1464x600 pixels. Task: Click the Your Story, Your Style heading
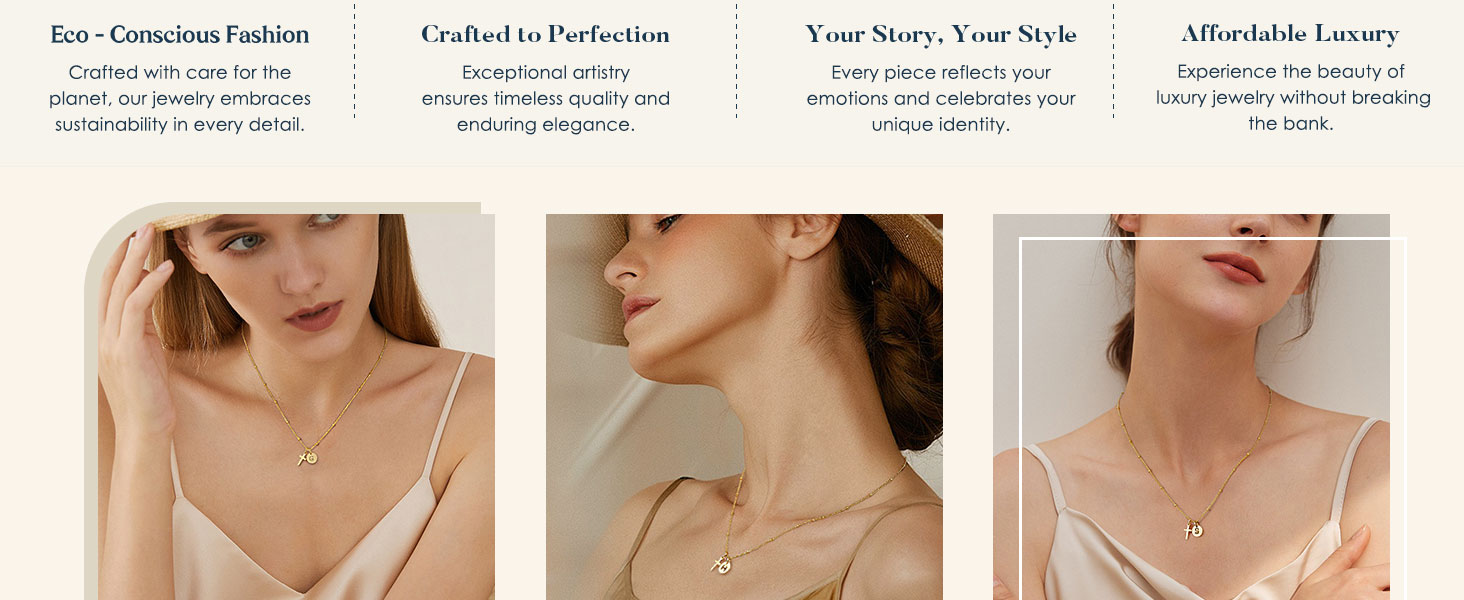[x=941, y=35]
